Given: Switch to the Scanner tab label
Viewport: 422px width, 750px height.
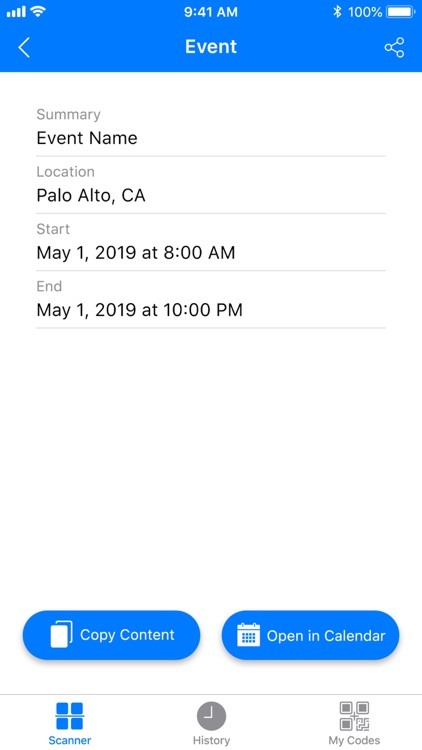Looking at the screenshot, I should 69,740.
